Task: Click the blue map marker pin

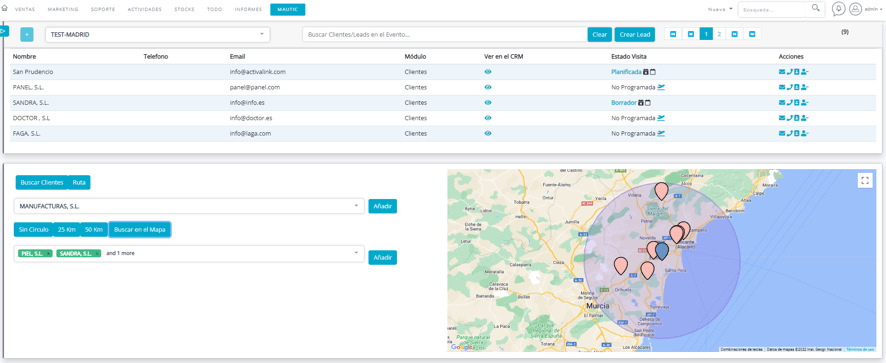Action: (x=662, y=252)
